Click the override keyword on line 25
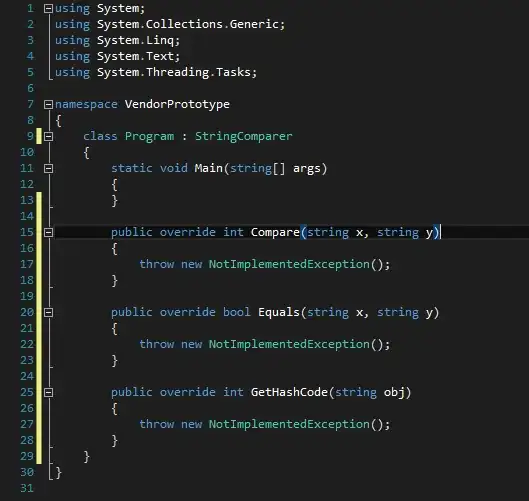Screen dimensions: 529x501 188,392
